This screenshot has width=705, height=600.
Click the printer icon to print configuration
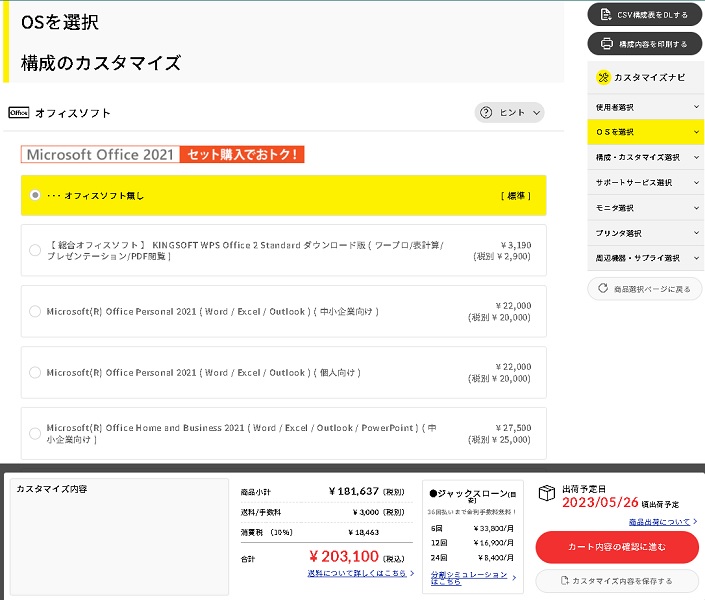607,44
